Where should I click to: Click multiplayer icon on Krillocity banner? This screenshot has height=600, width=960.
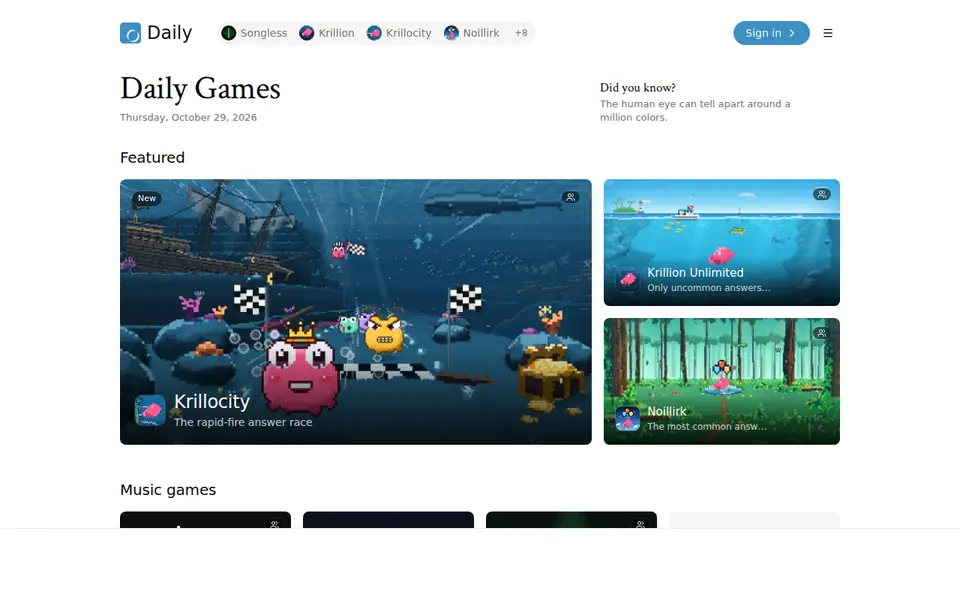pos(571,197)
